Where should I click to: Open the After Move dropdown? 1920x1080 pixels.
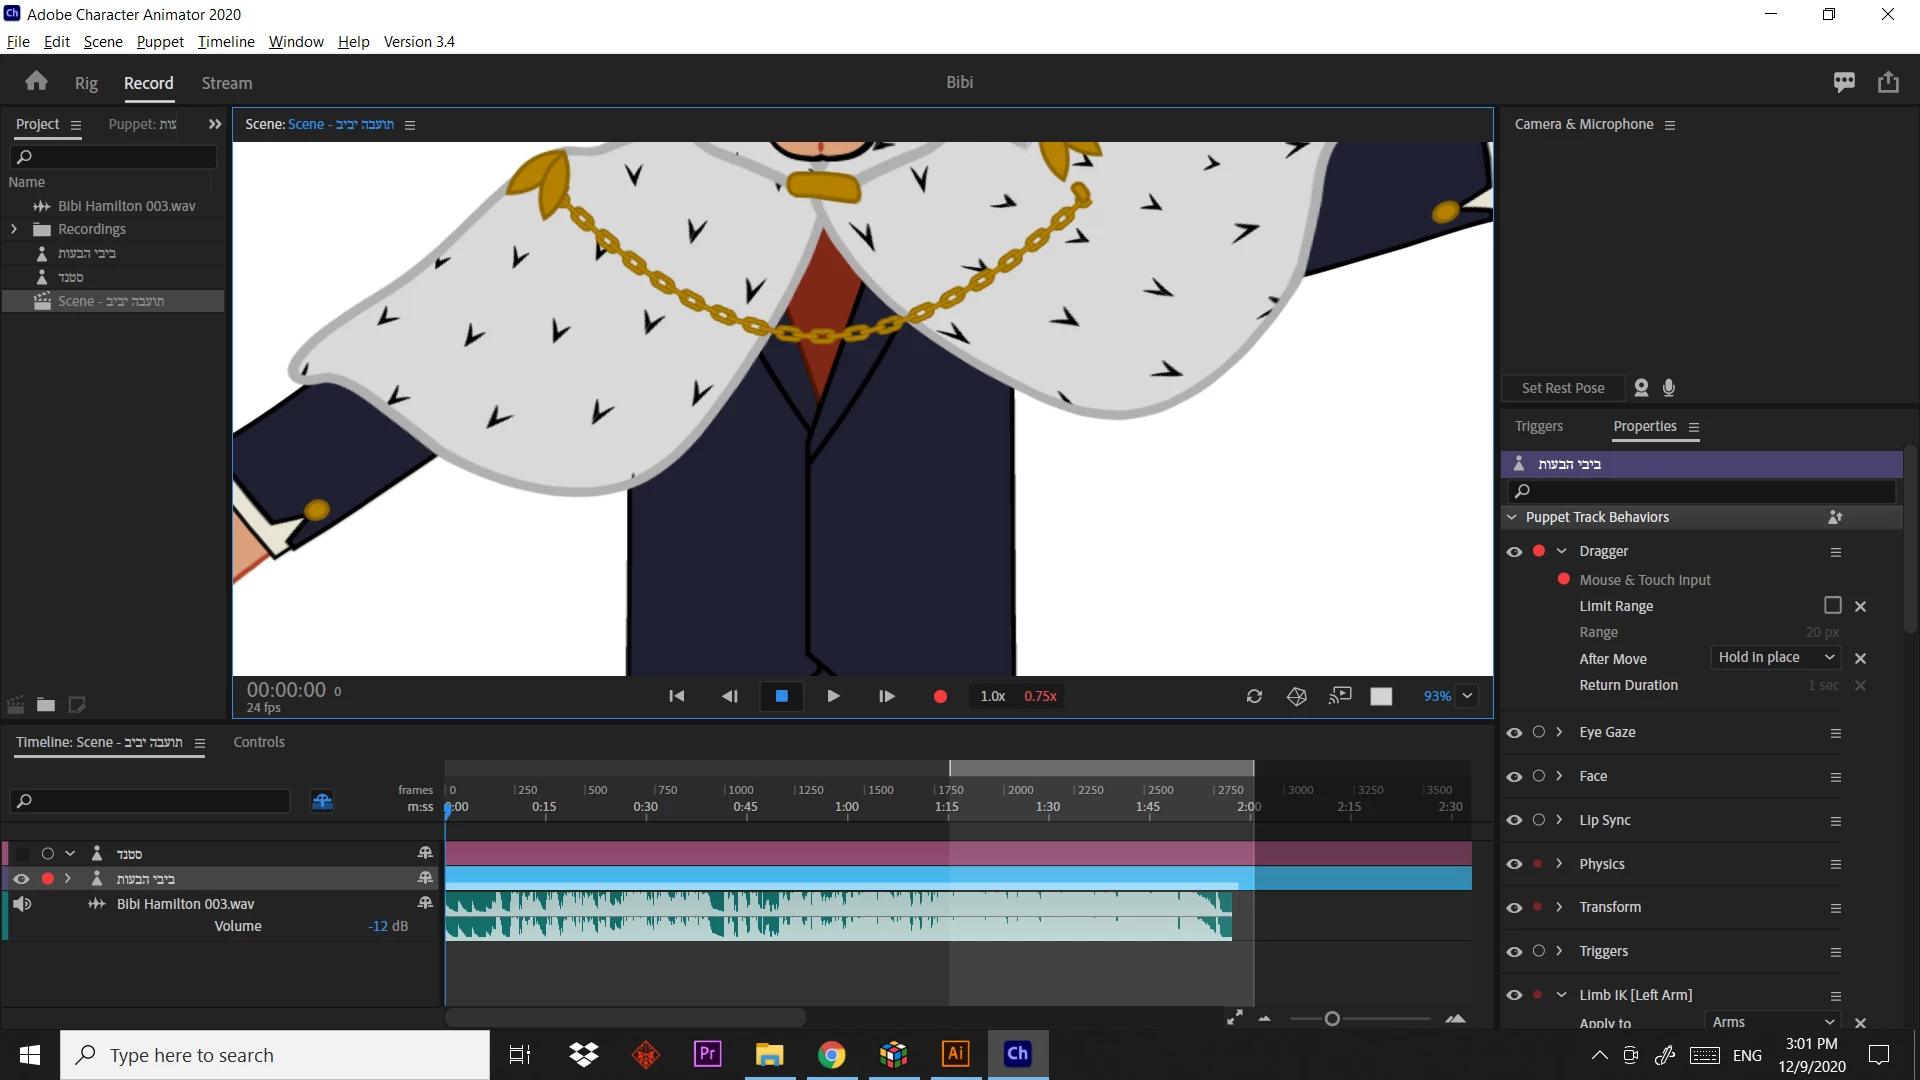(1776, 658)
